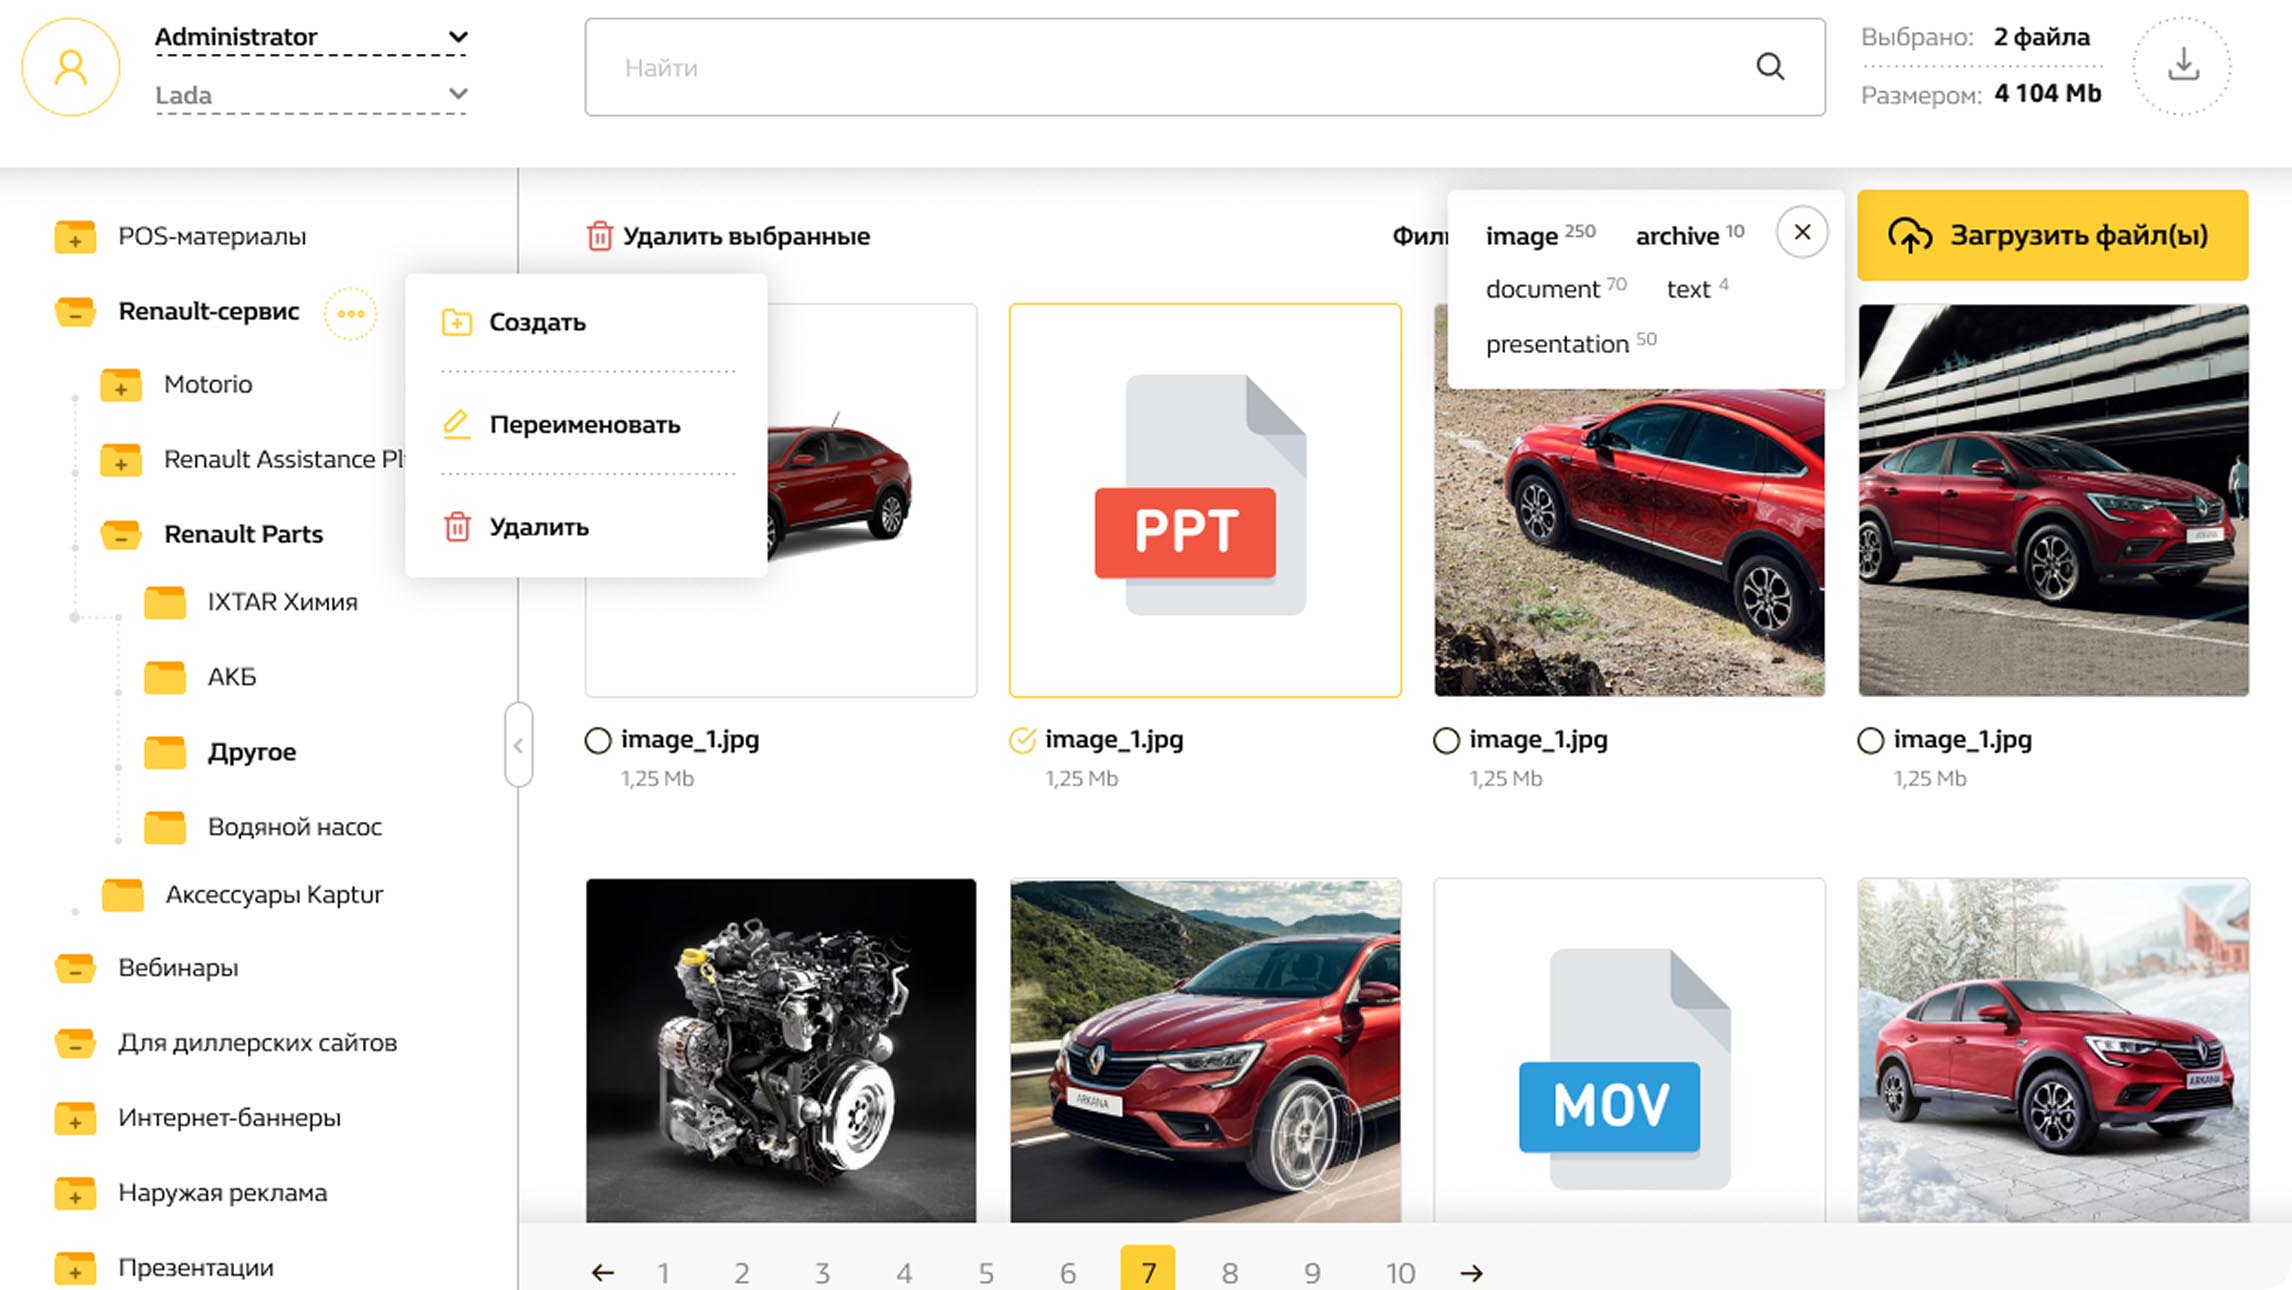Click the download selected files icon
The image size is (2292, 1290).
2183,66
